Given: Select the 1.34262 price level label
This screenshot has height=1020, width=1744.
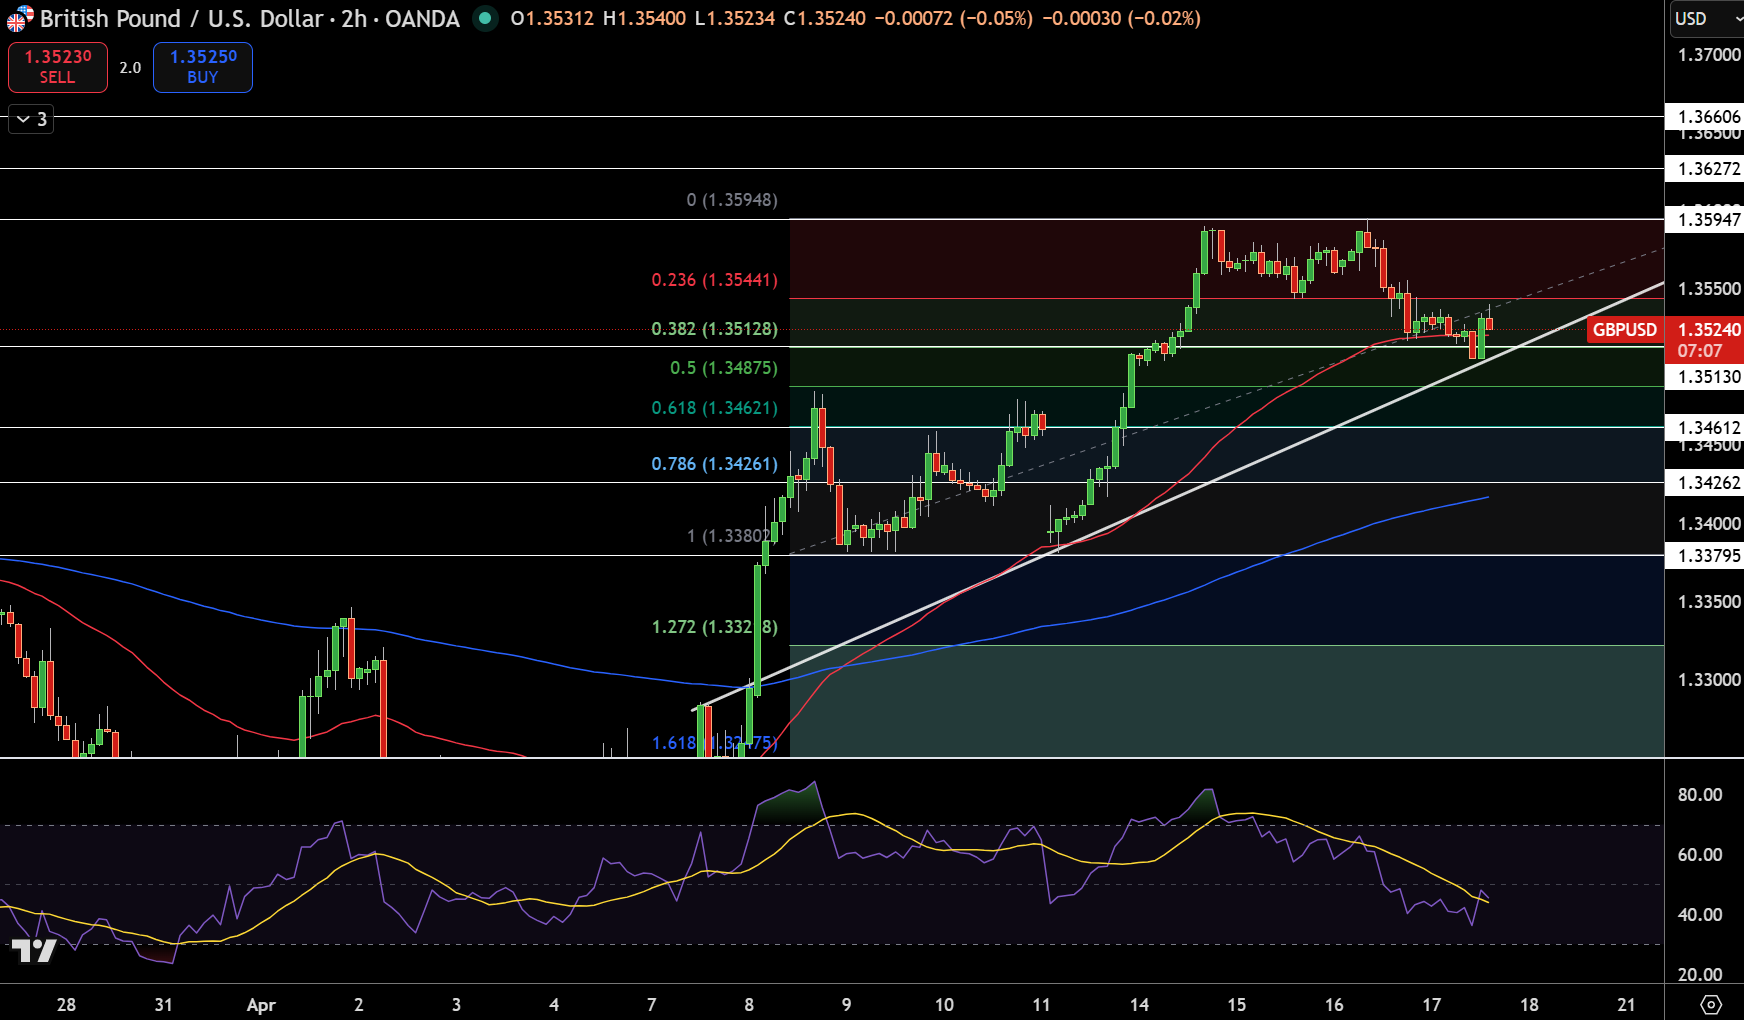Looking at the screenshot, I should [1706, 483].
